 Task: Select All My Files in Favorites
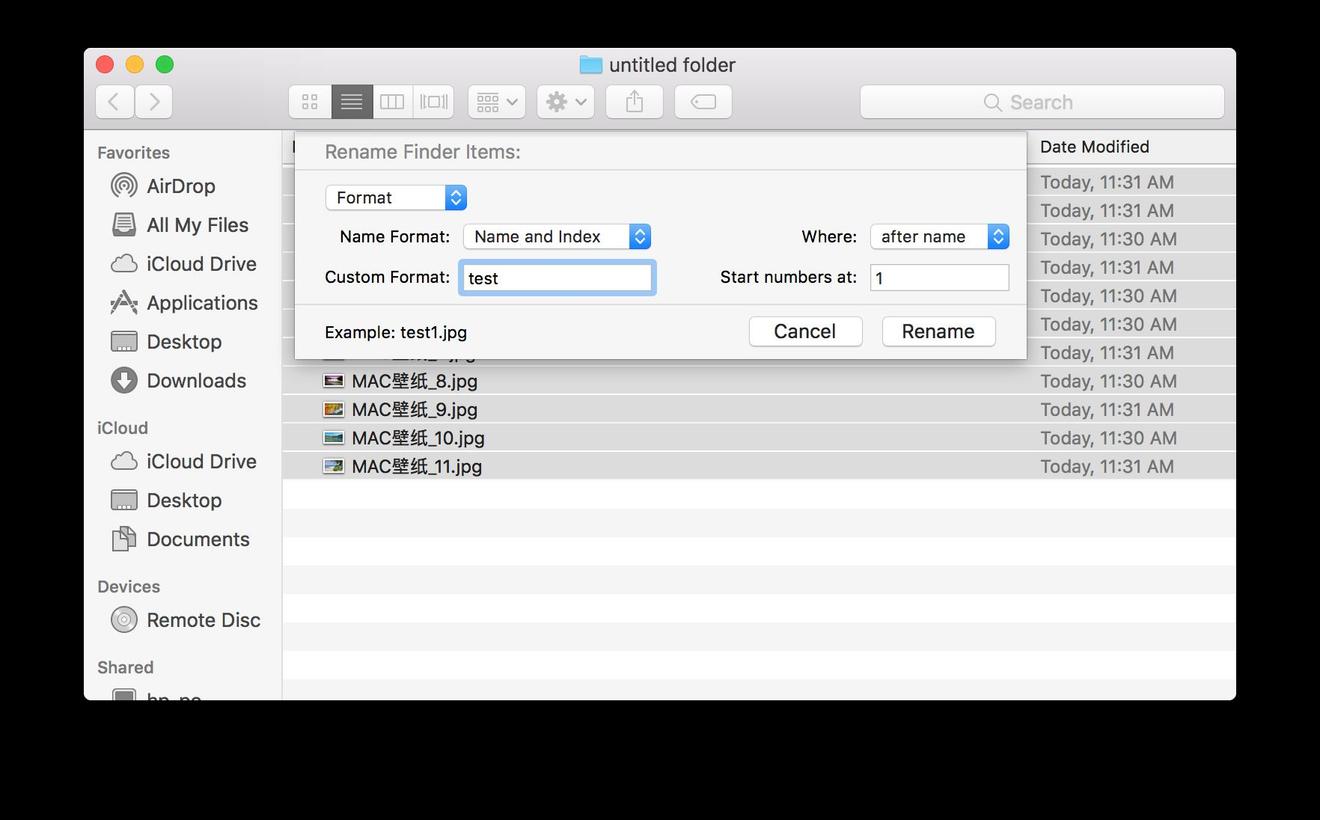click(x=197, y=225)
